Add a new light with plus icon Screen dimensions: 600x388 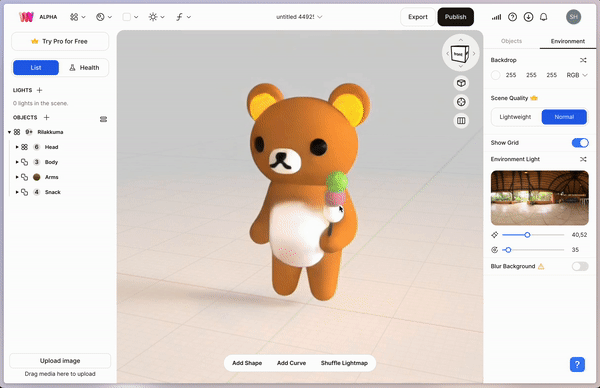(39, 90)
